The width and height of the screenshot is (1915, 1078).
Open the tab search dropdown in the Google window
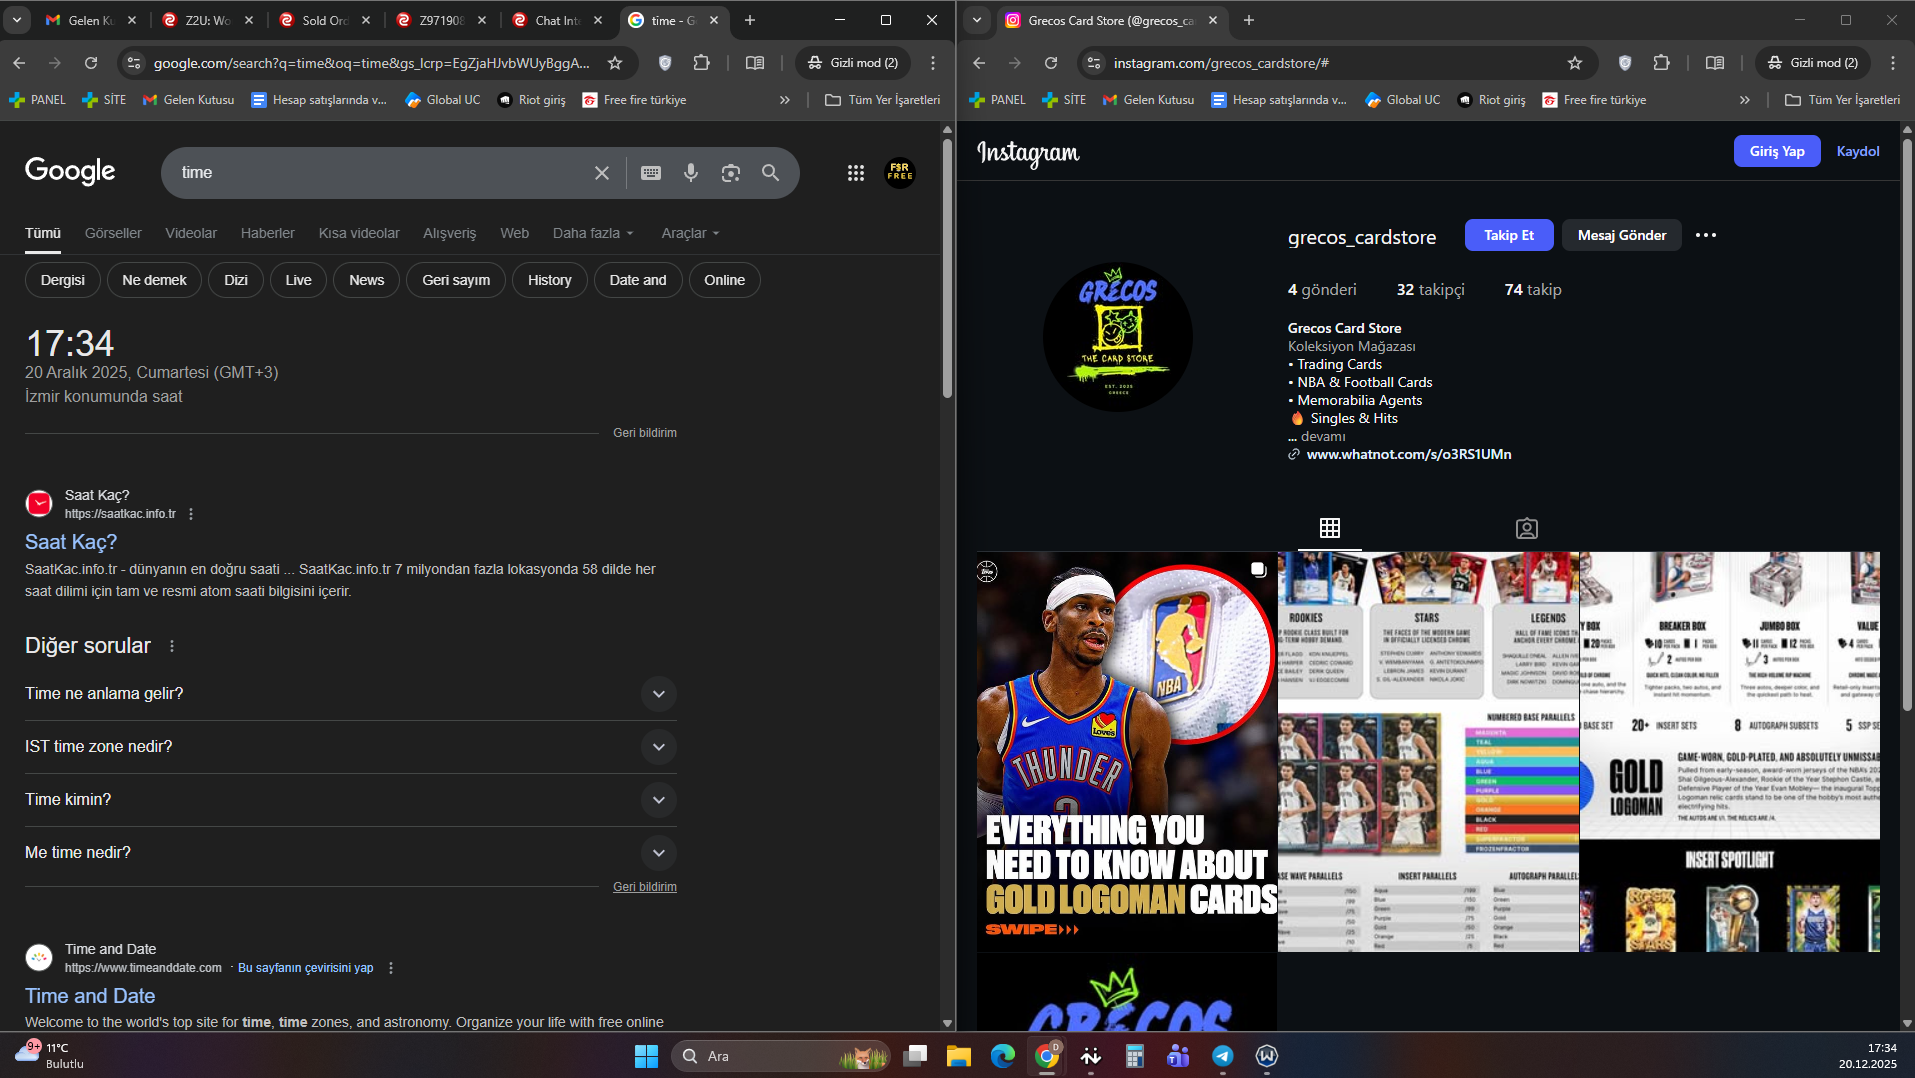(17, 20)
